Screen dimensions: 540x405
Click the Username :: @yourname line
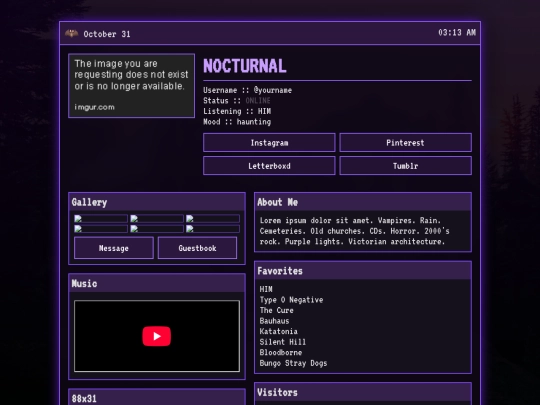click(247, 90)
